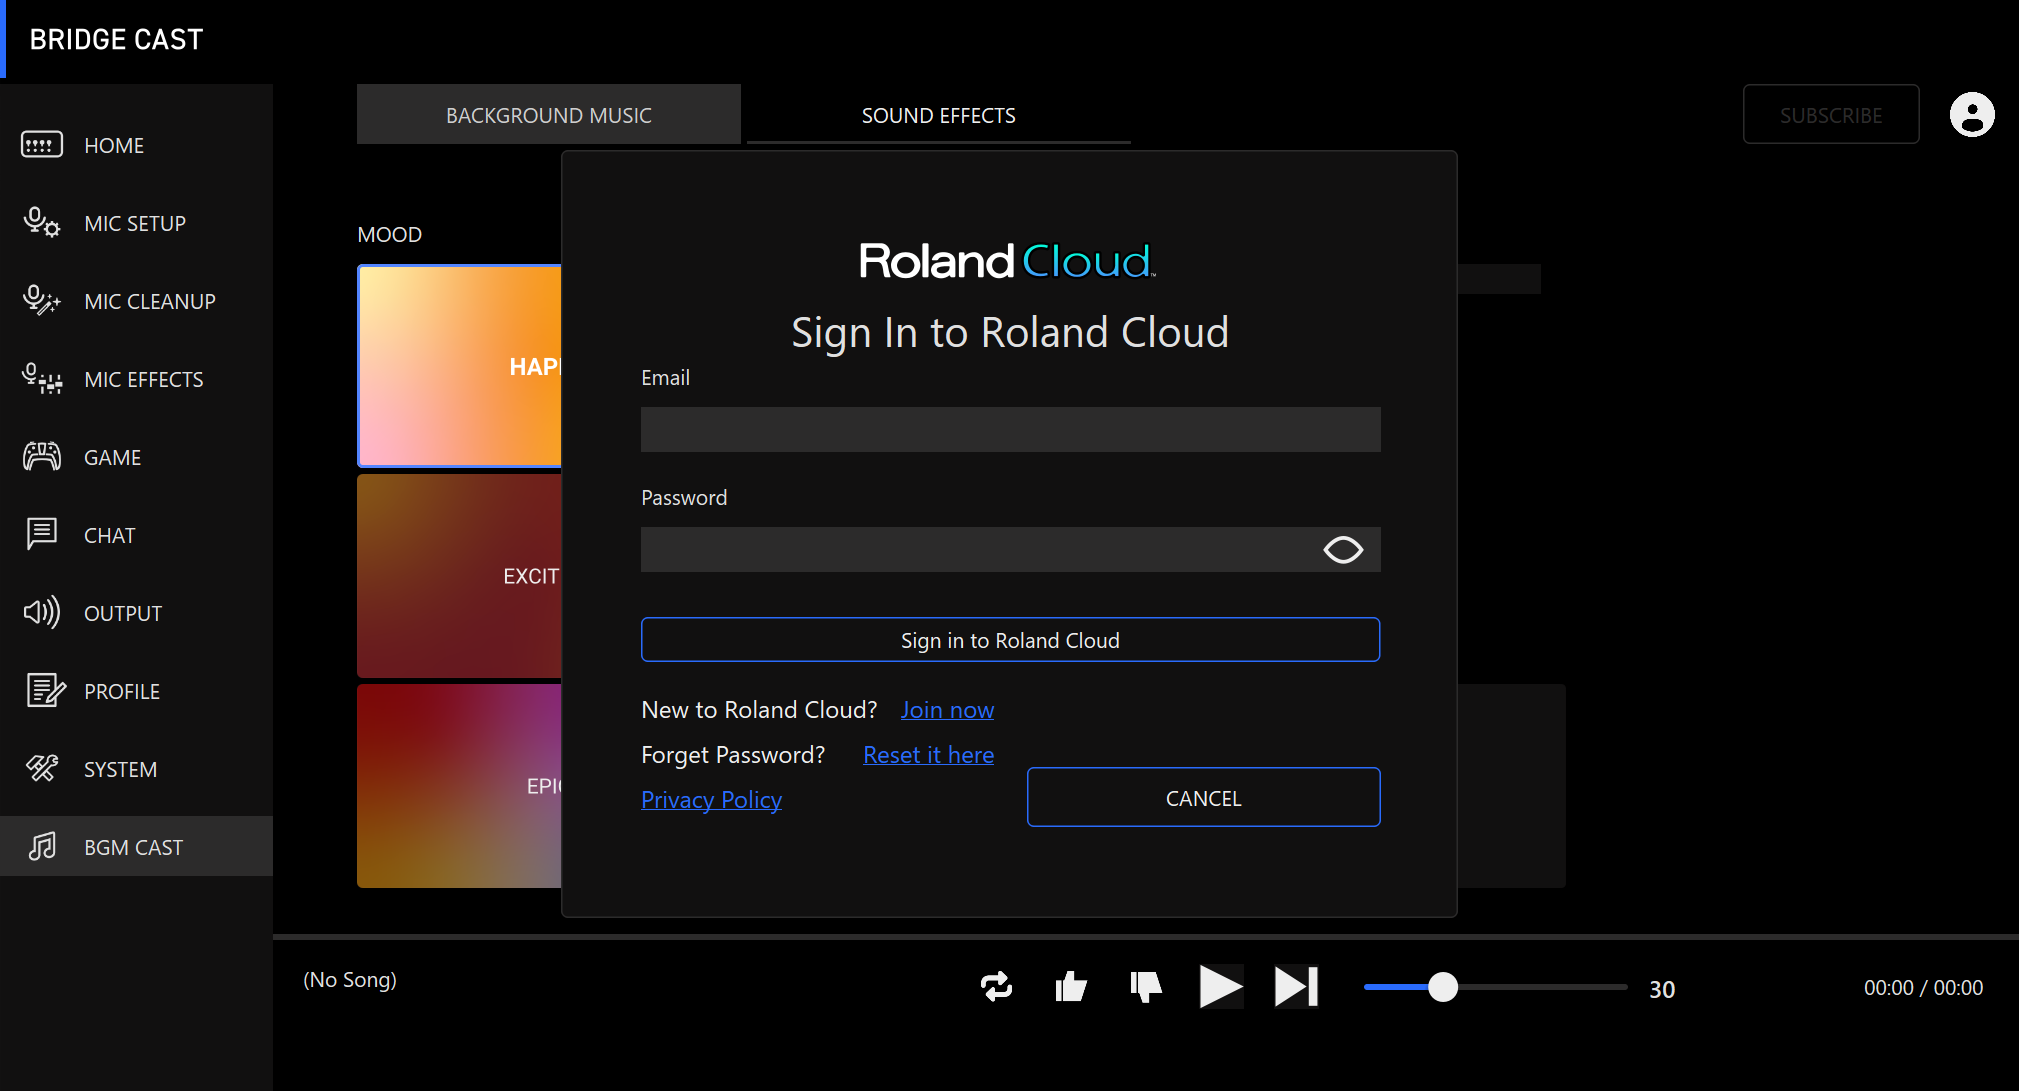Viewport: 2019px width, 1091px height.
Task: Like the song with thumbs up
Action: [x=1071, y=987]
